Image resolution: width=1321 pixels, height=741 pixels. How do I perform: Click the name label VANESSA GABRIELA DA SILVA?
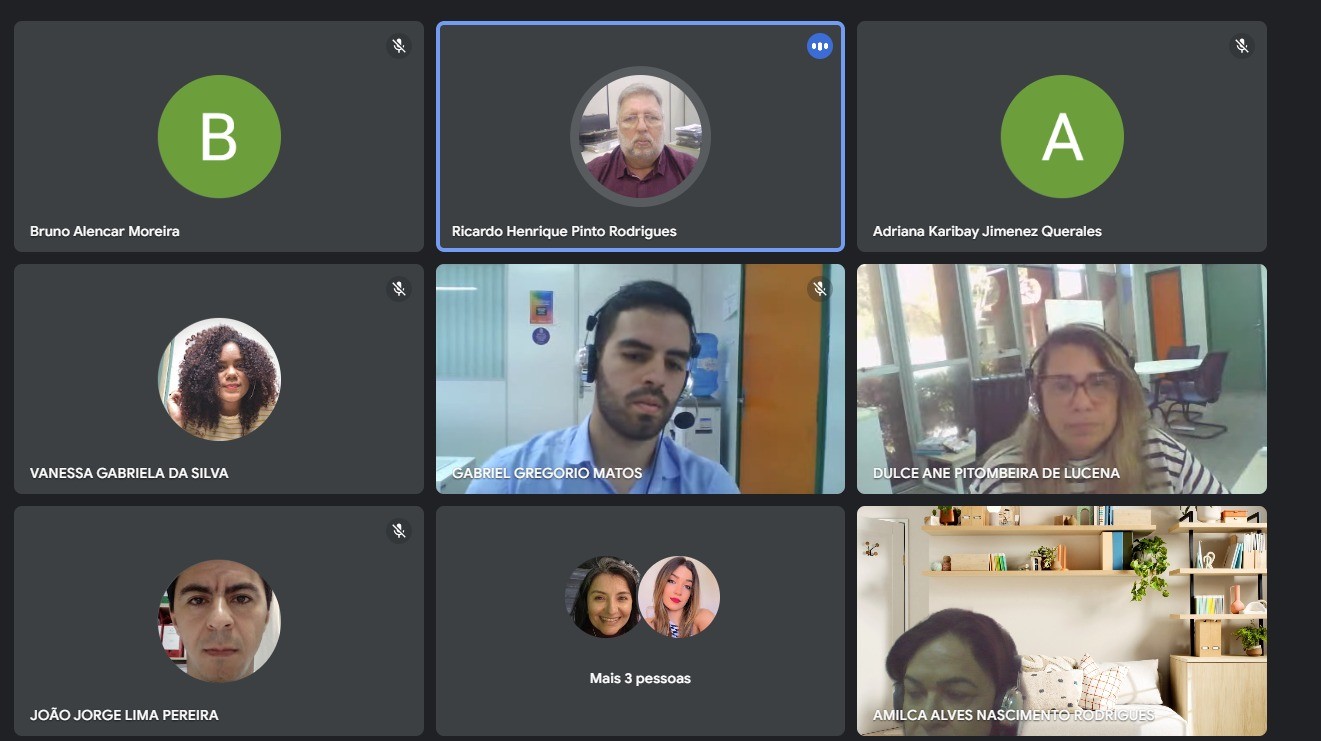pyautogui.click(x=129, y=473)
